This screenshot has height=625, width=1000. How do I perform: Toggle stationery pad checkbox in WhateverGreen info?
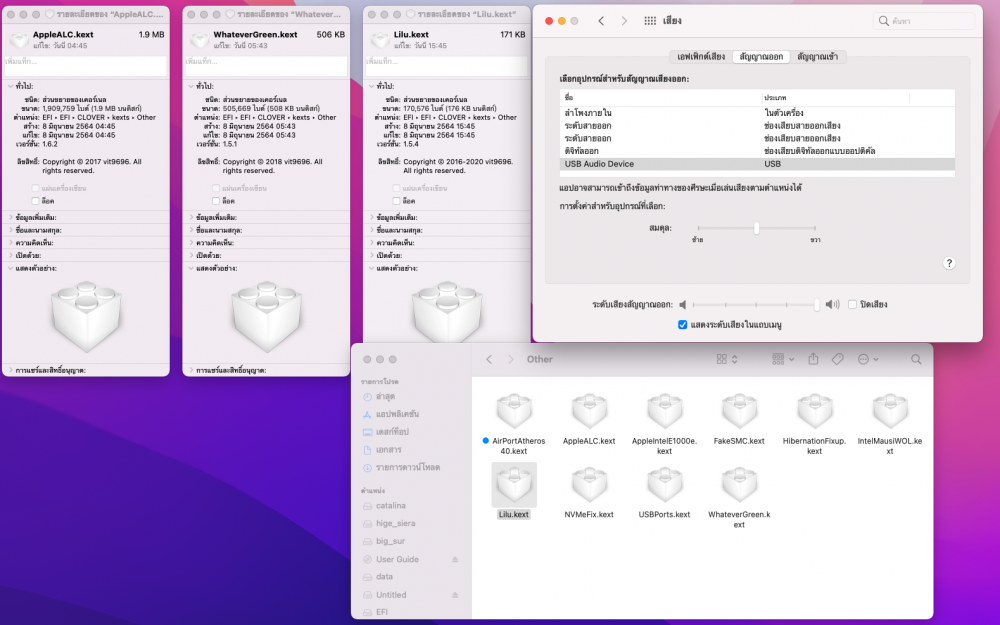216,188
